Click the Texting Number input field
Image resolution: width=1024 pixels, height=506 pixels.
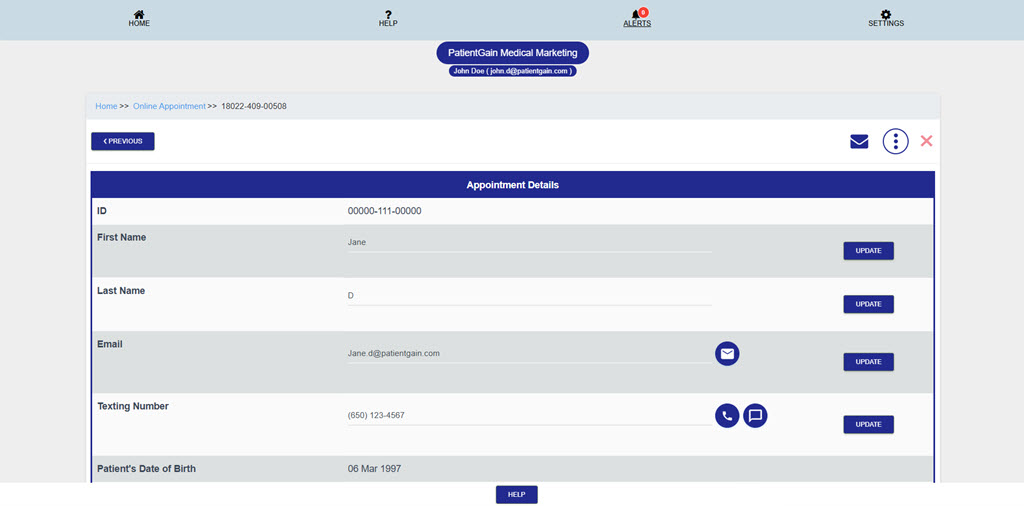click(x=529, y=415)
